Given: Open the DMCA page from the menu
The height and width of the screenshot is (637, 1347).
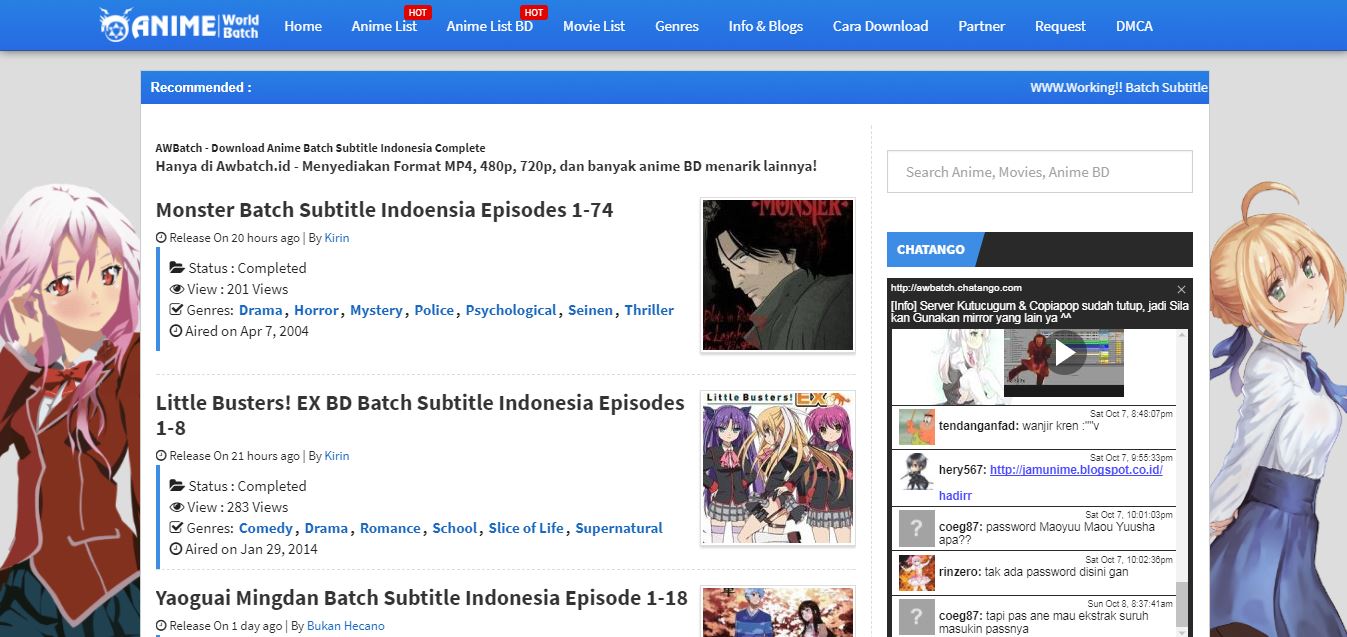Looking at the screenshot, I should tap(1133, 26).
